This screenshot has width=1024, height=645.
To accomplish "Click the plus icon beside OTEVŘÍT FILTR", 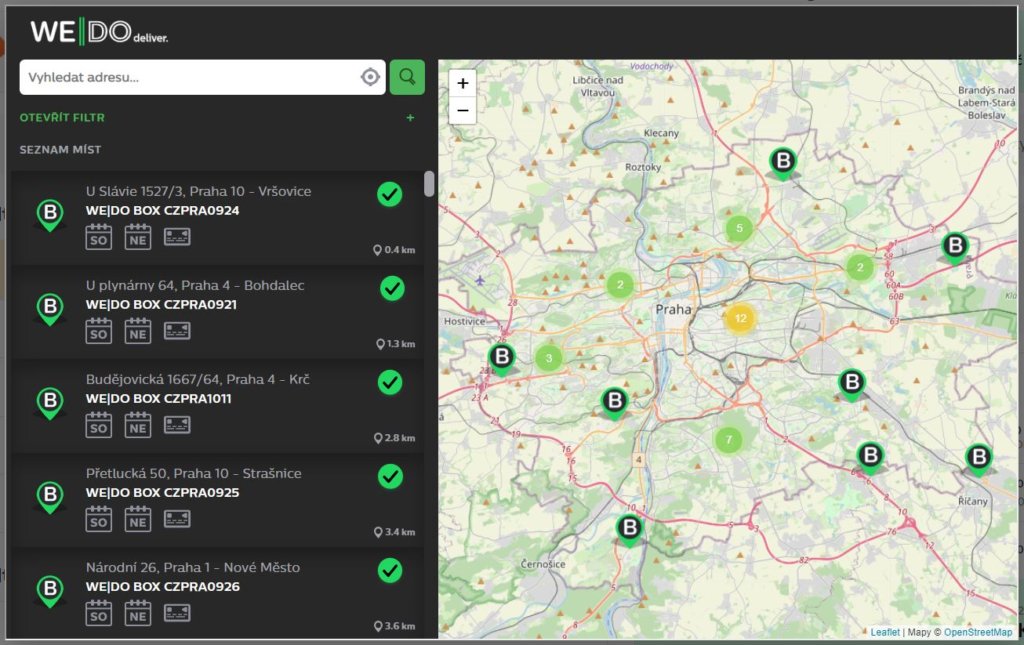I will (x=410, y=118).
